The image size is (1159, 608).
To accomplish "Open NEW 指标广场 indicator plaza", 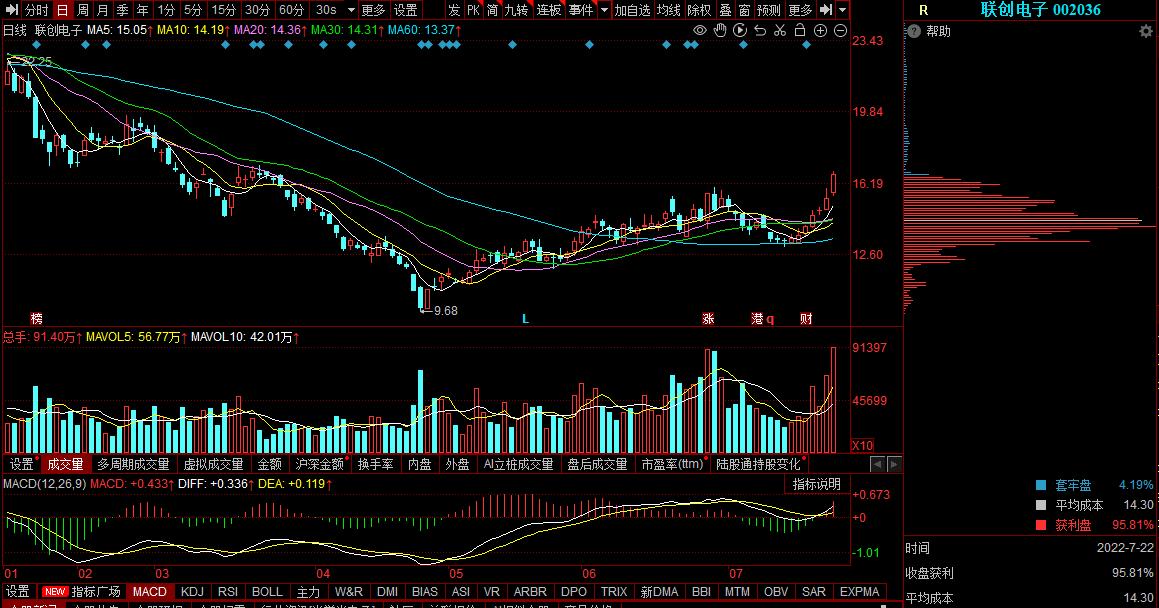I will click(81, 592).
